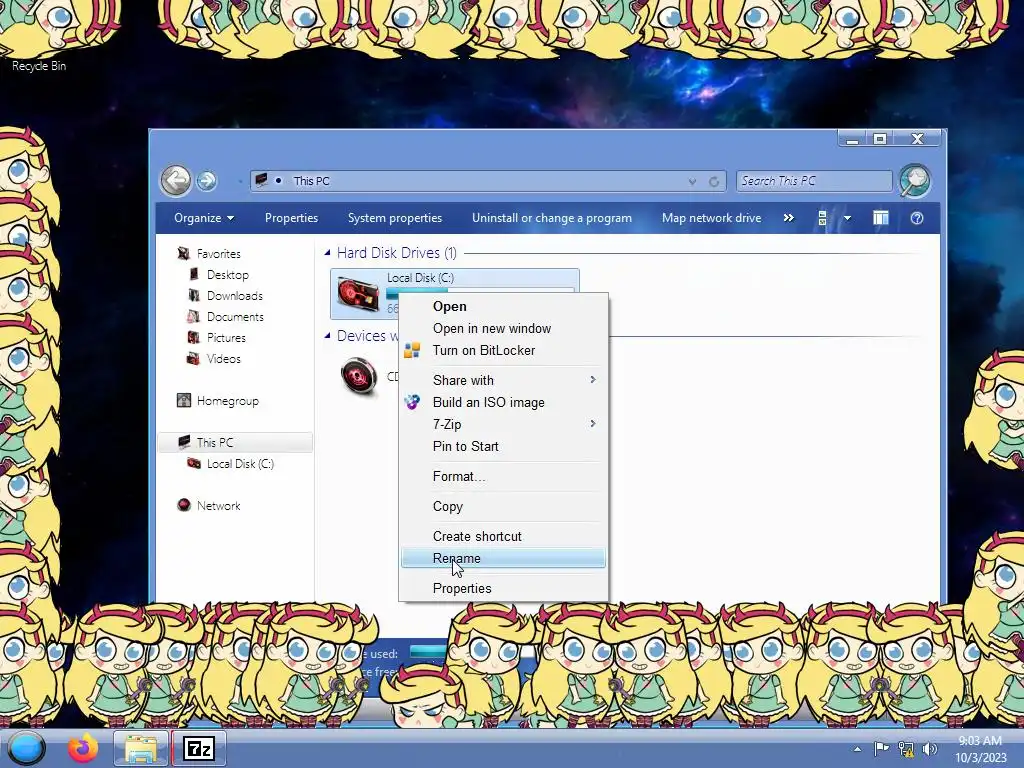1024x768 pixels.
Task: Open Desktop in Favorites
Action: 227,275
